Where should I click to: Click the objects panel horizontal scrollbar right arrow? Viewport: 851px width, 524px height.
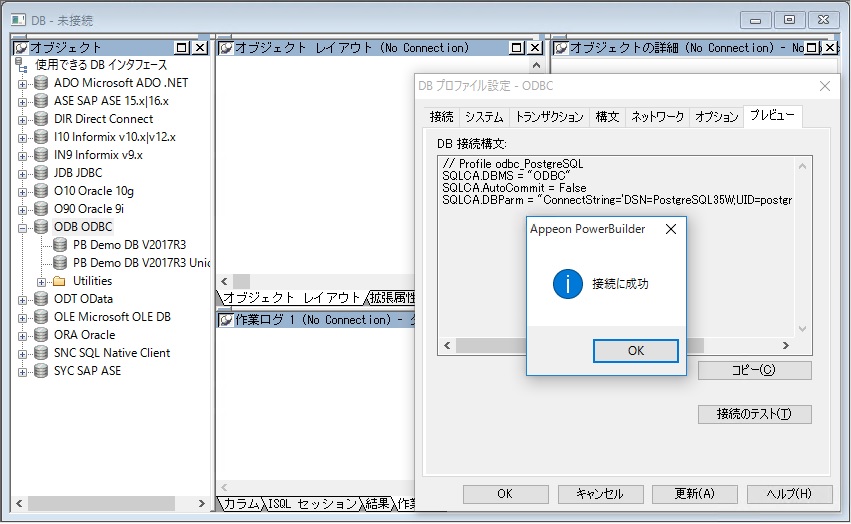pyautogui.click(x=201, y=504)
